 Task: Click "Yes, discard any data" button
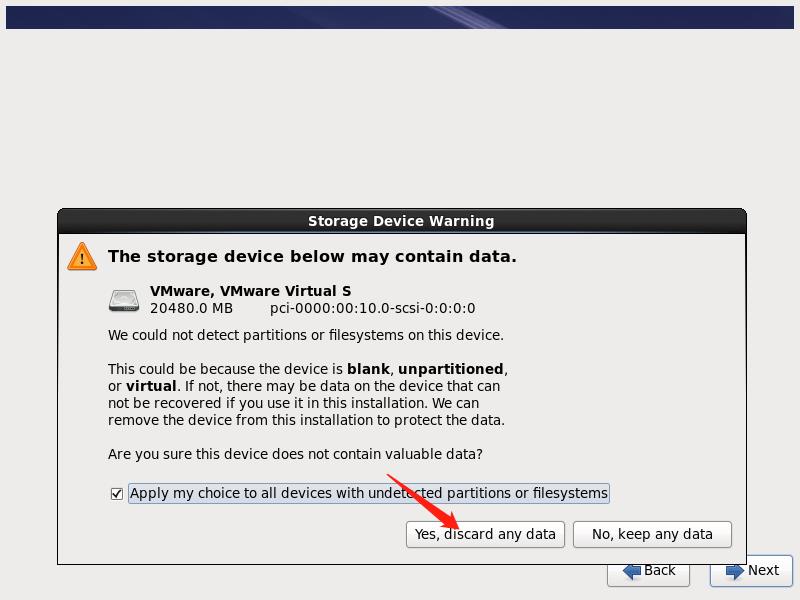485,534
